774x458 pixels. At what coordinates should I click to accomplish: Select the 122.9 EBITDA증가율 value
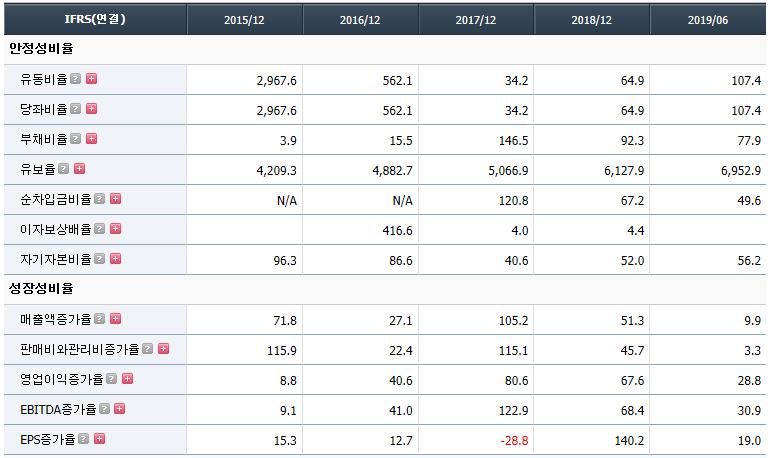(x=513, y=411)
